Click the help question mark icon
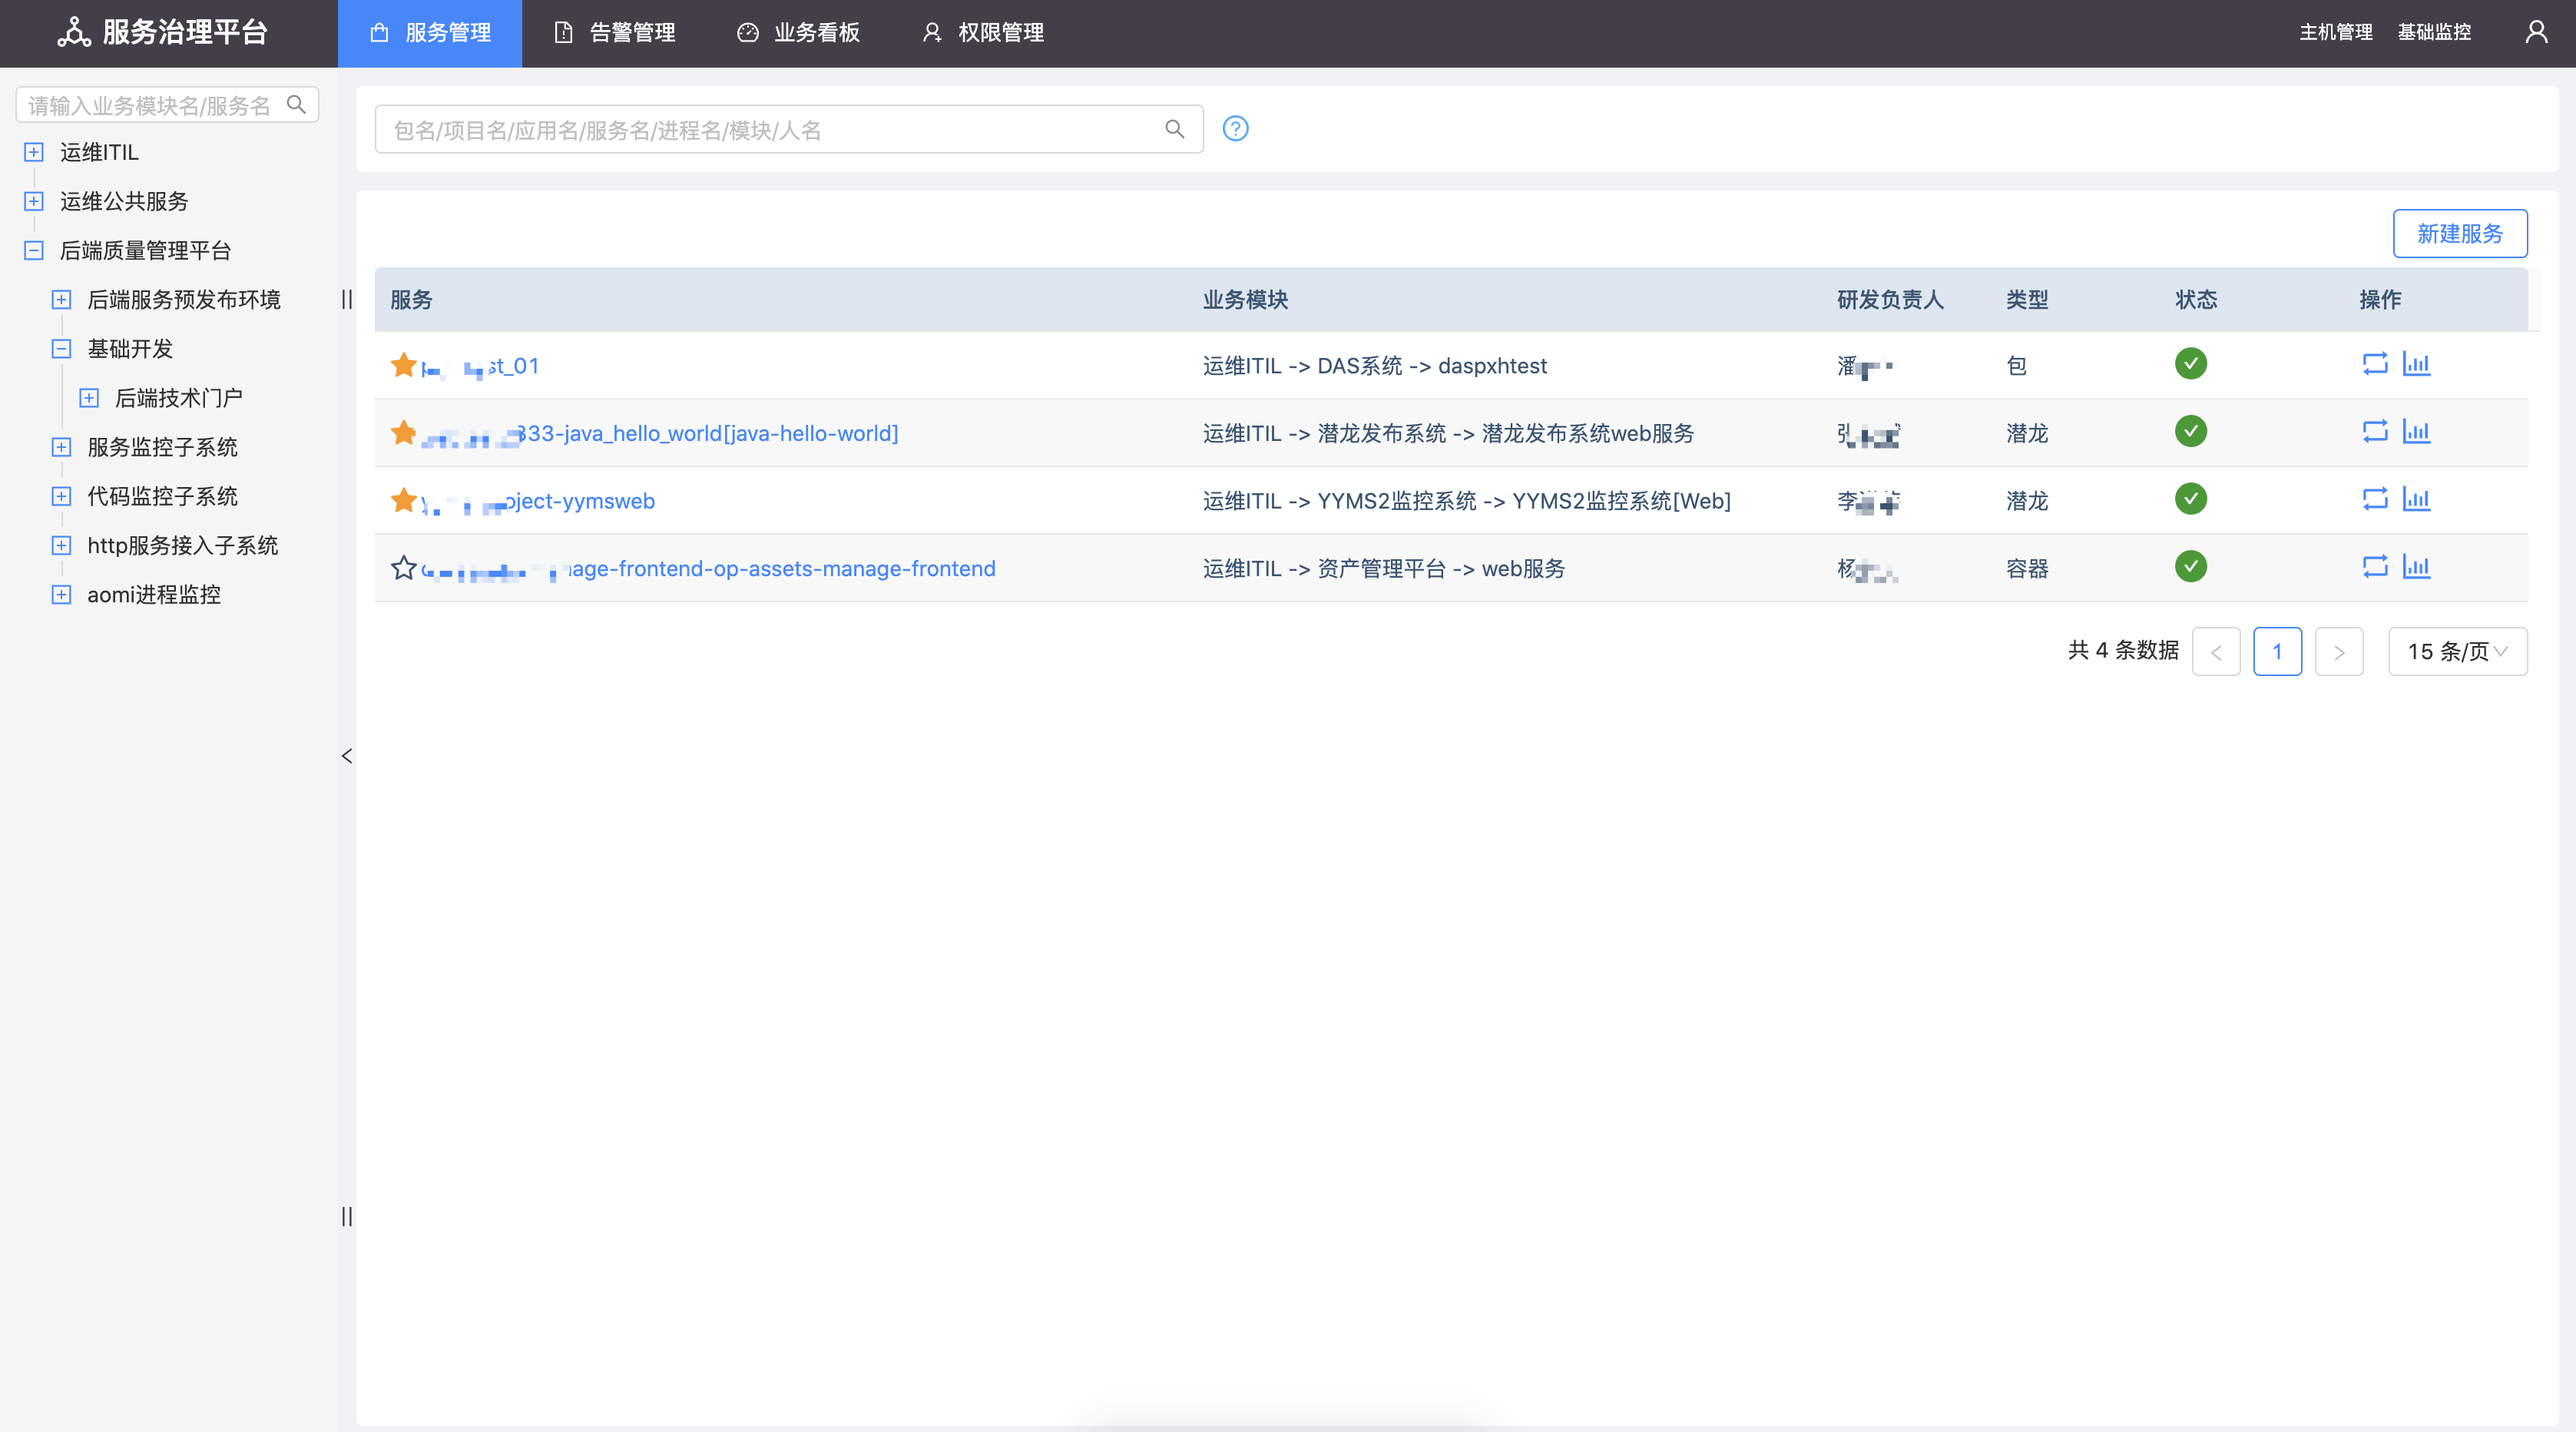The image size is (2576, 1432). [x=1234, y=128]
